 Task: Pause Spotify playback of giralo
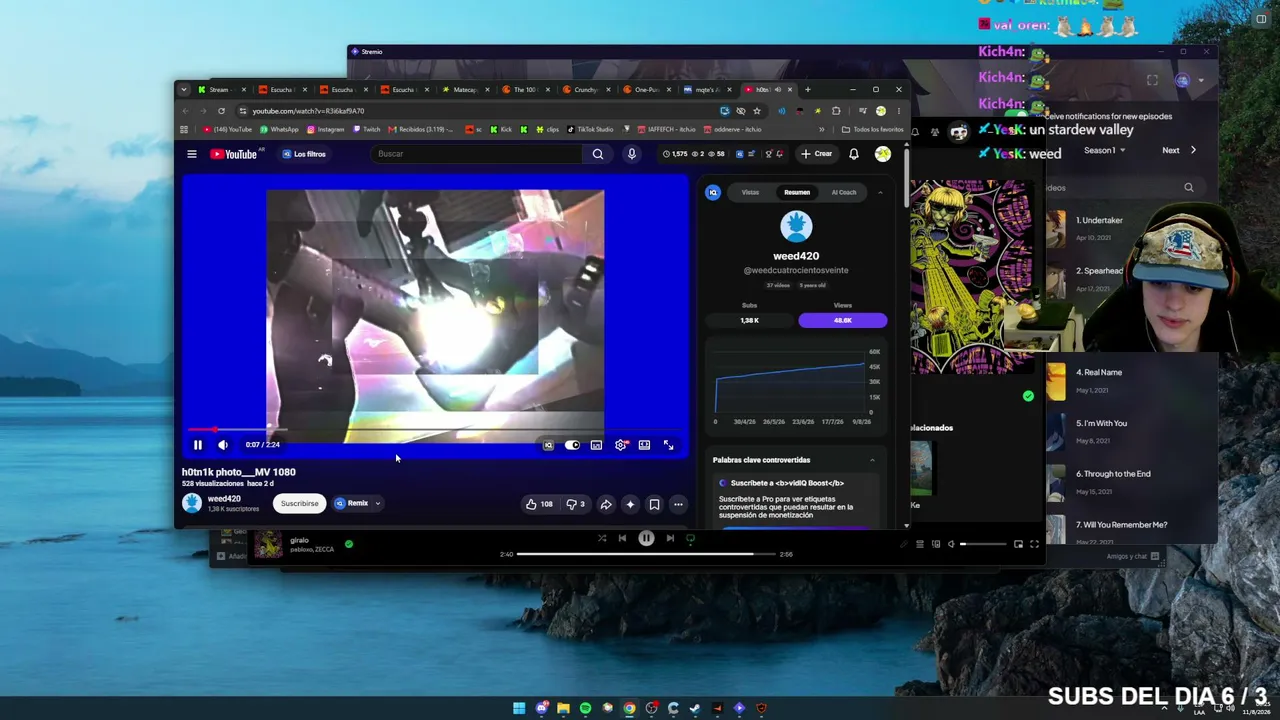coord(646,538)
